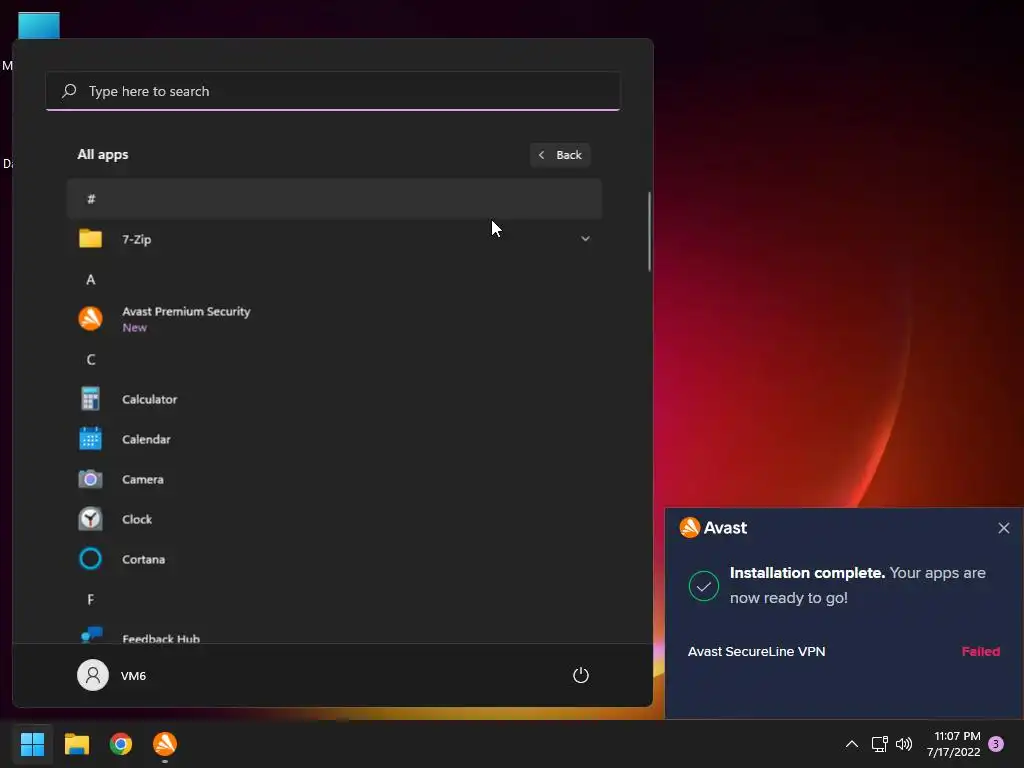
Task: Open Calendar from the list
Action: pos(334,439)
